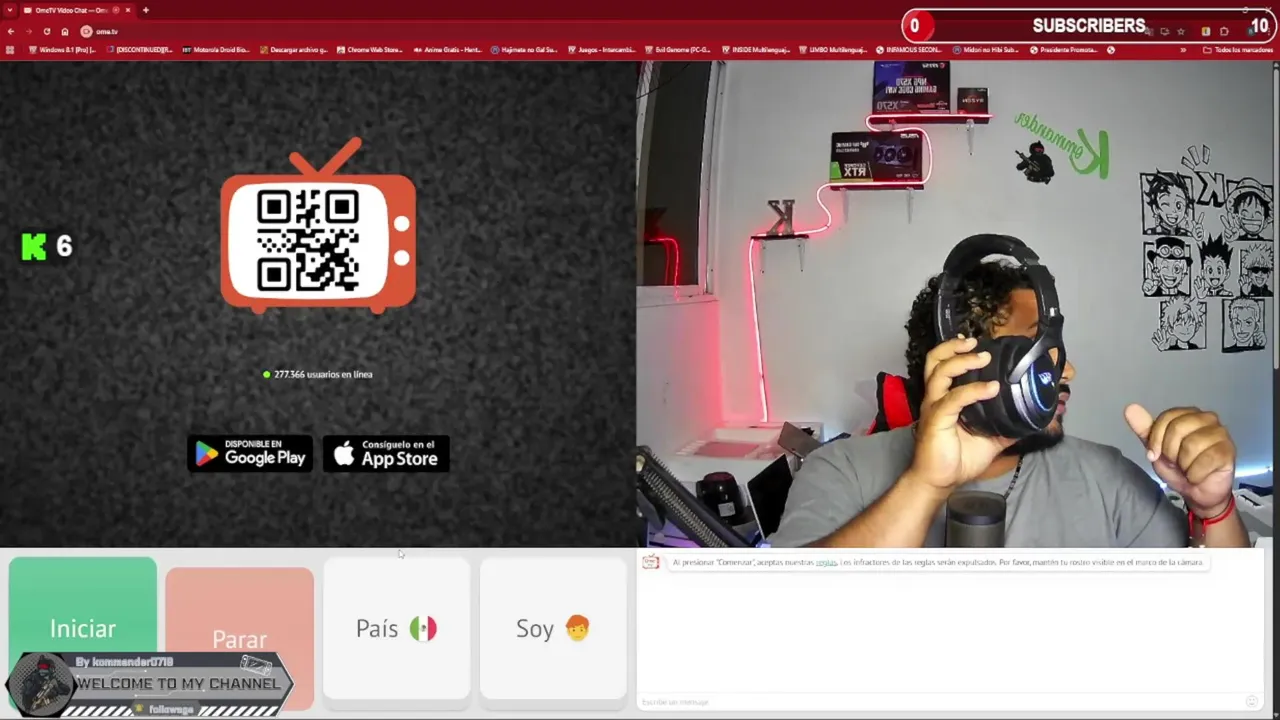The width and height of the screenshot is (1280, 720).
Task: Go back with browser back arrow
Action: coord(10,31)
